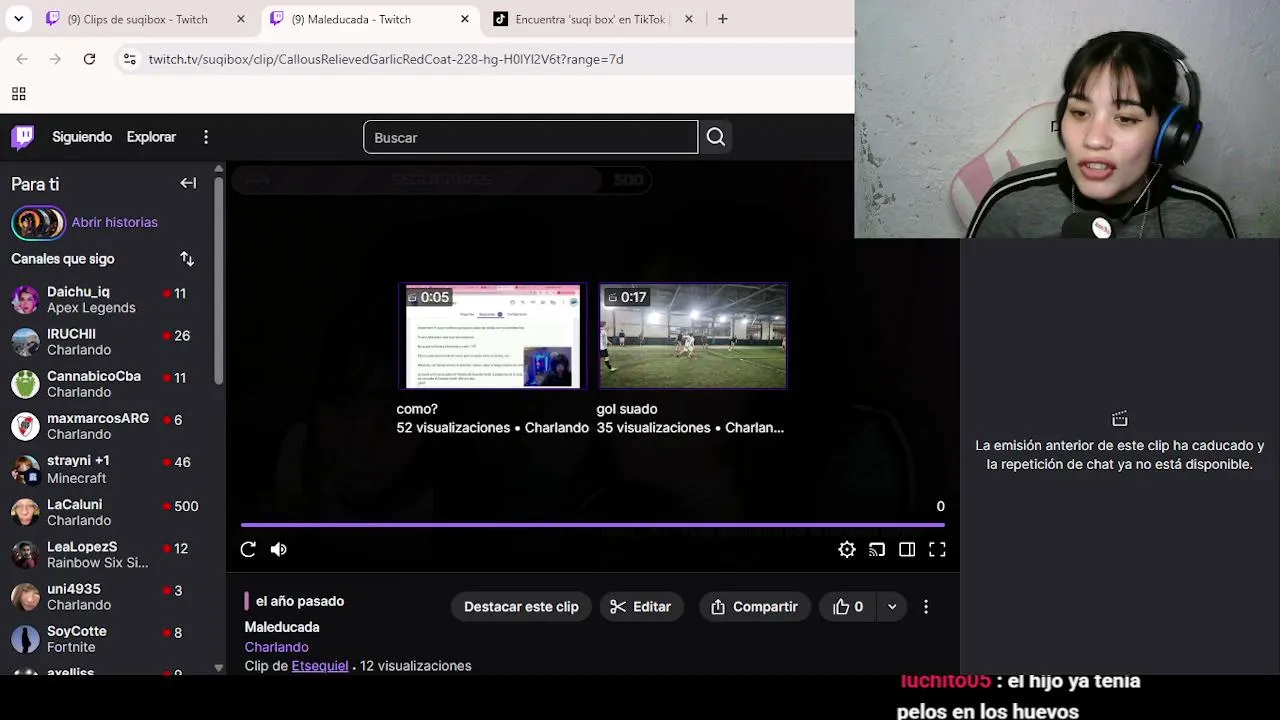
Task: Open the 'como?' clip title
Action: coord(417,409)
